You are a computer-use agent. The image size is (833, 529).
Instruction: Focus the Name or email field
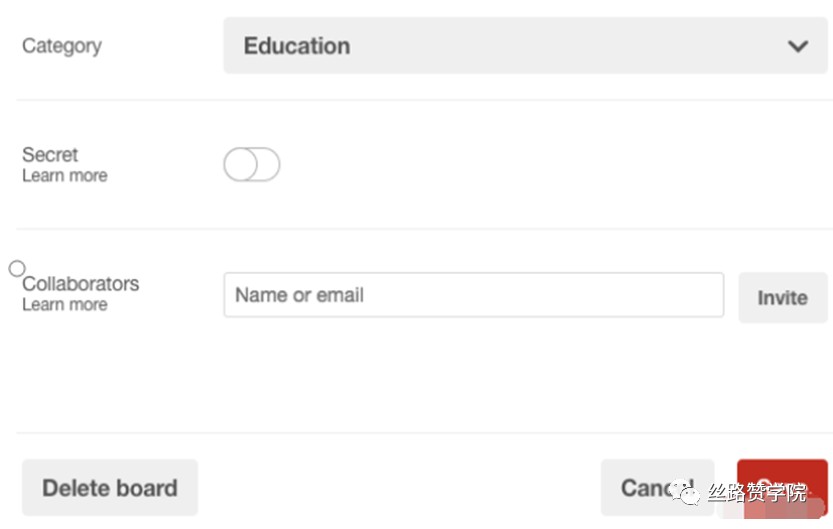(474, 295)
